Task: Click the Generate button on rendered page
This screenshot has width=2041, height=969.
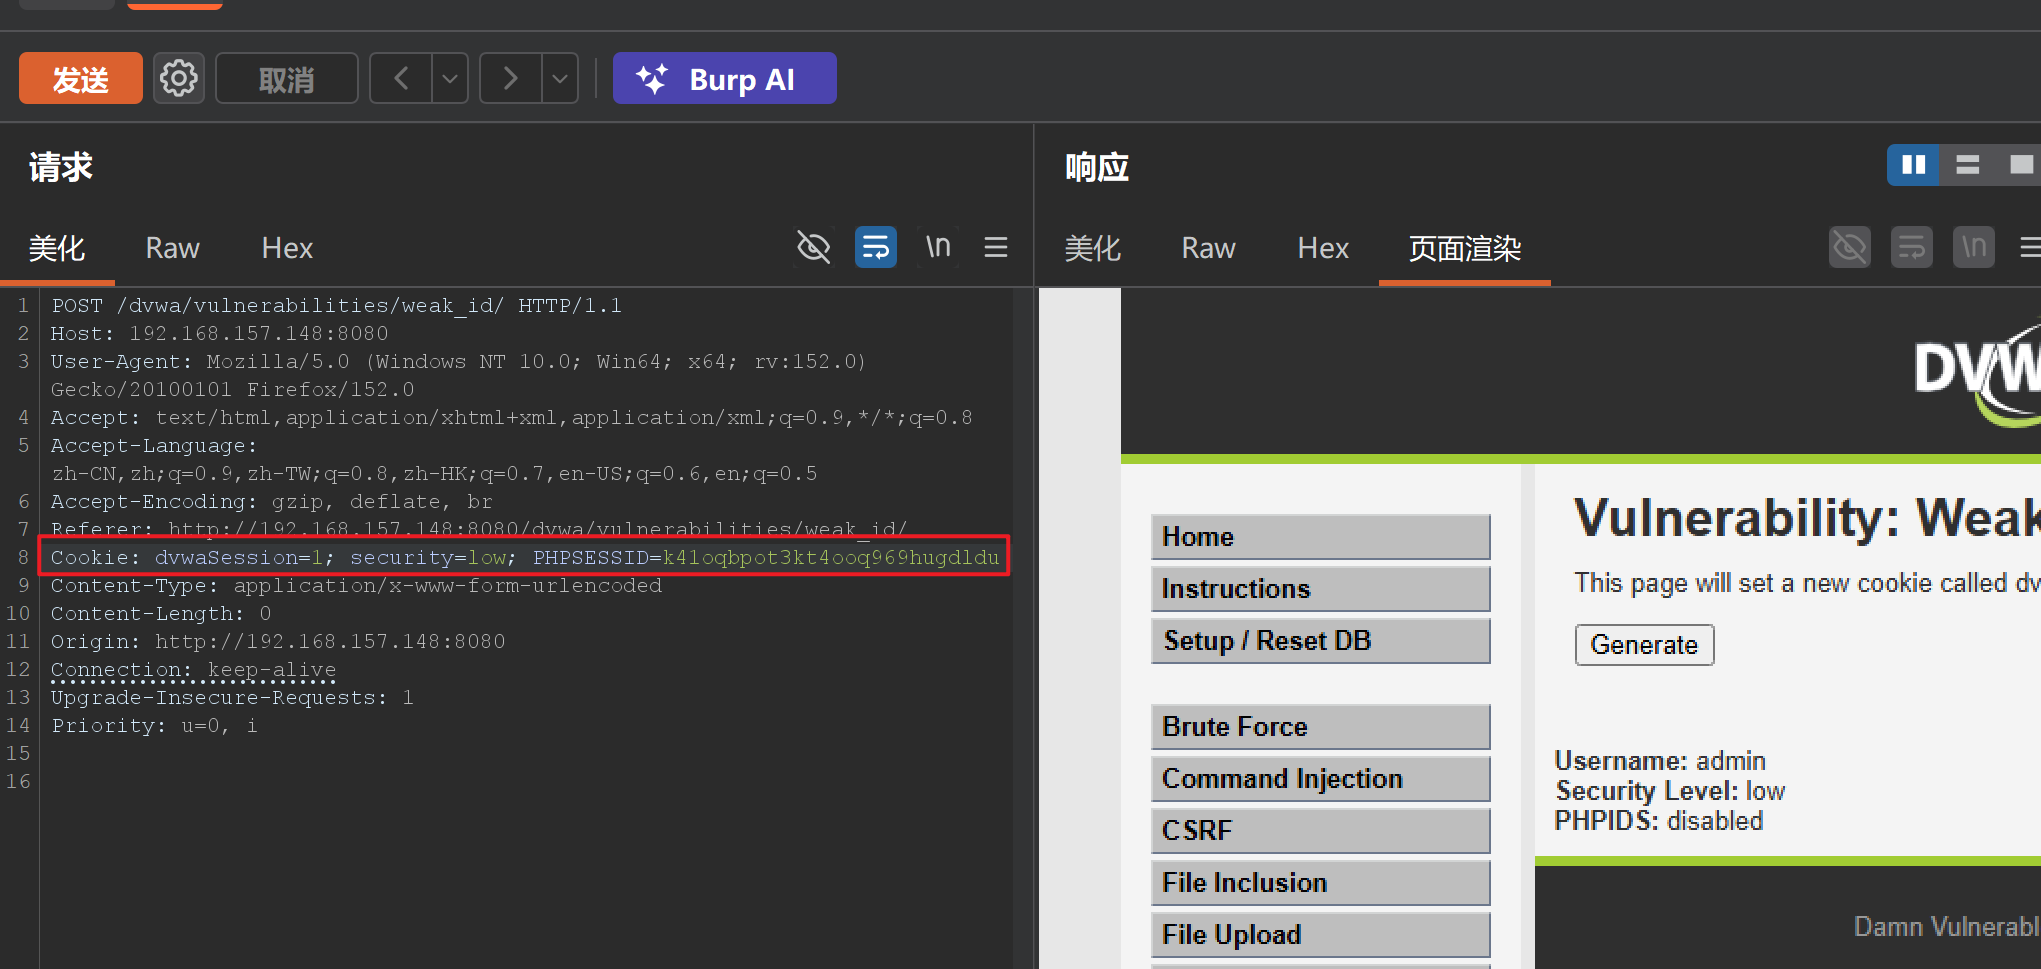Action: pyautogui.click(x=1644, y=645)
